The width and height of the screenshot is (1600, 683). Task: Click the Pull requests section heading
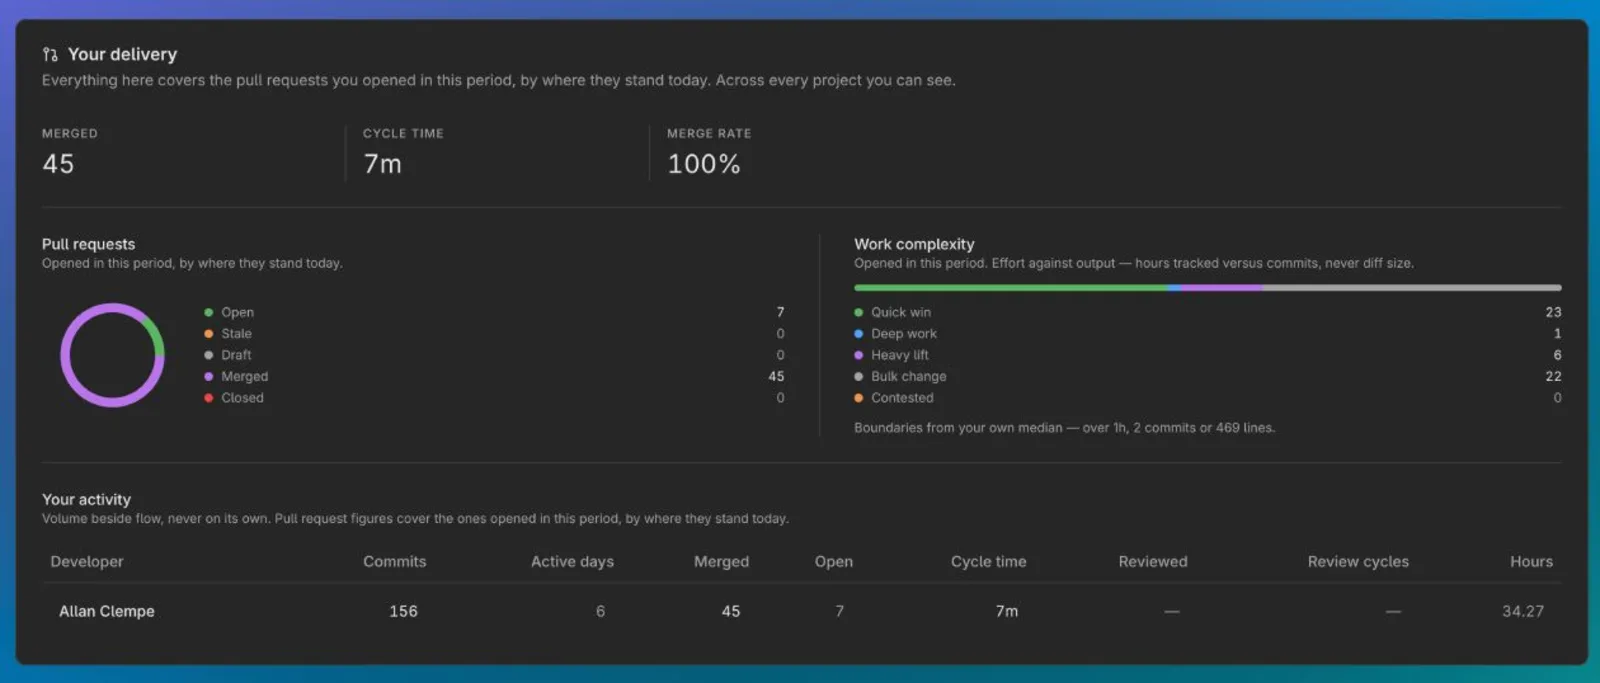pos(88,244)
